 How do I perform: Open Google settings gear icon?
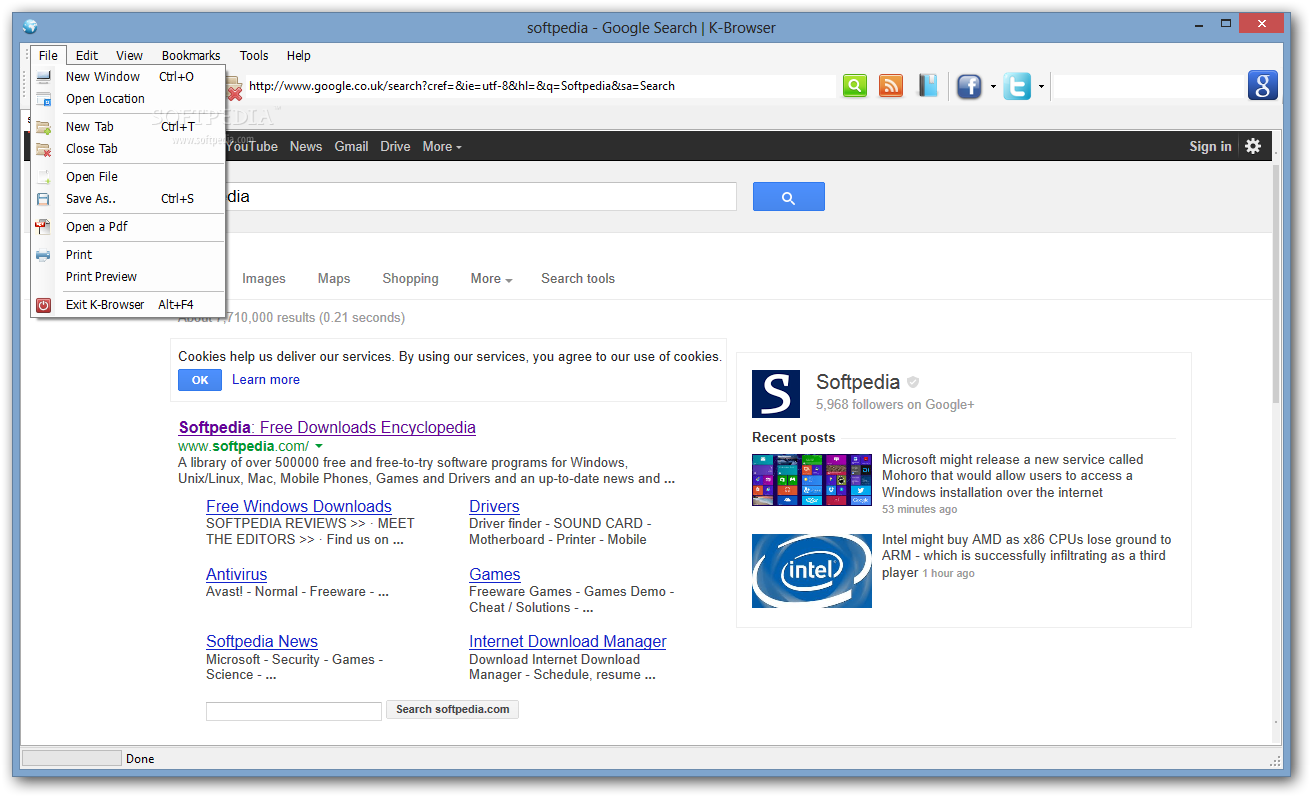[x=1253, y=146]
